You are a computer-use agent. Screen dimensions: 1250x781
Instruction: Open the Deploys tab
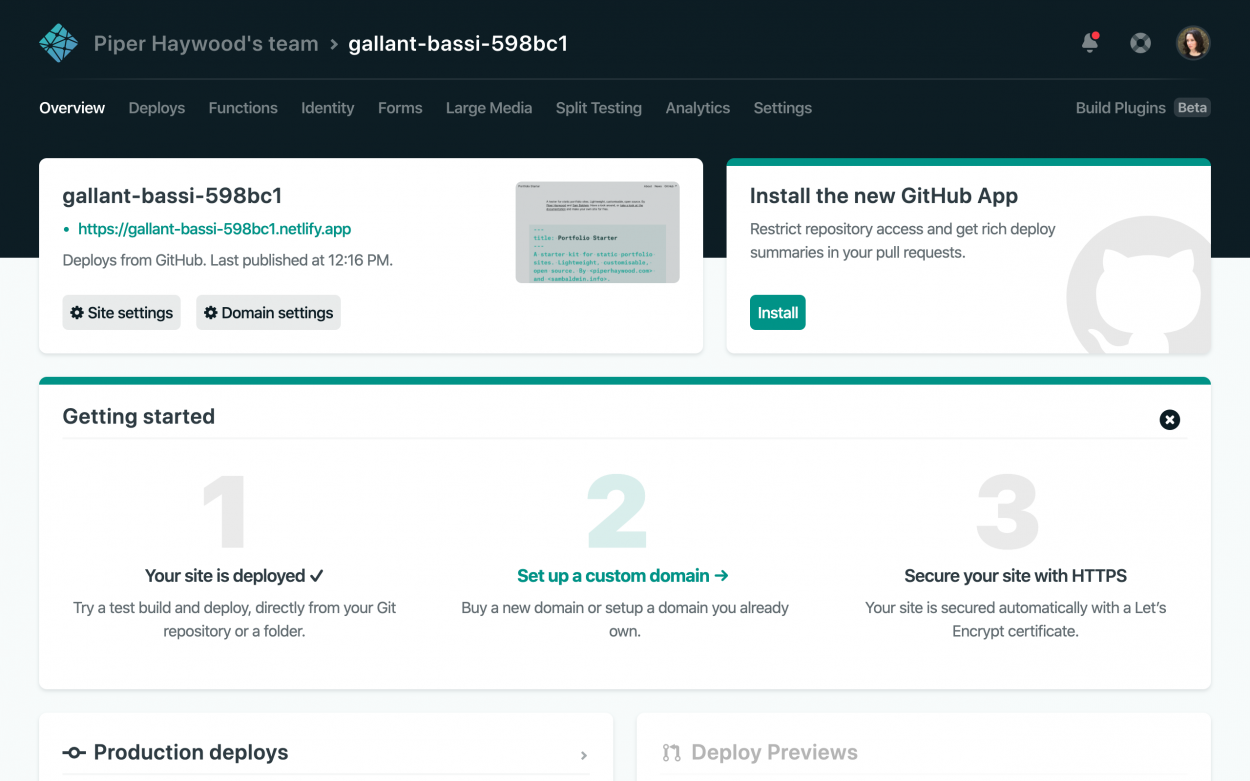coord(157,108)
